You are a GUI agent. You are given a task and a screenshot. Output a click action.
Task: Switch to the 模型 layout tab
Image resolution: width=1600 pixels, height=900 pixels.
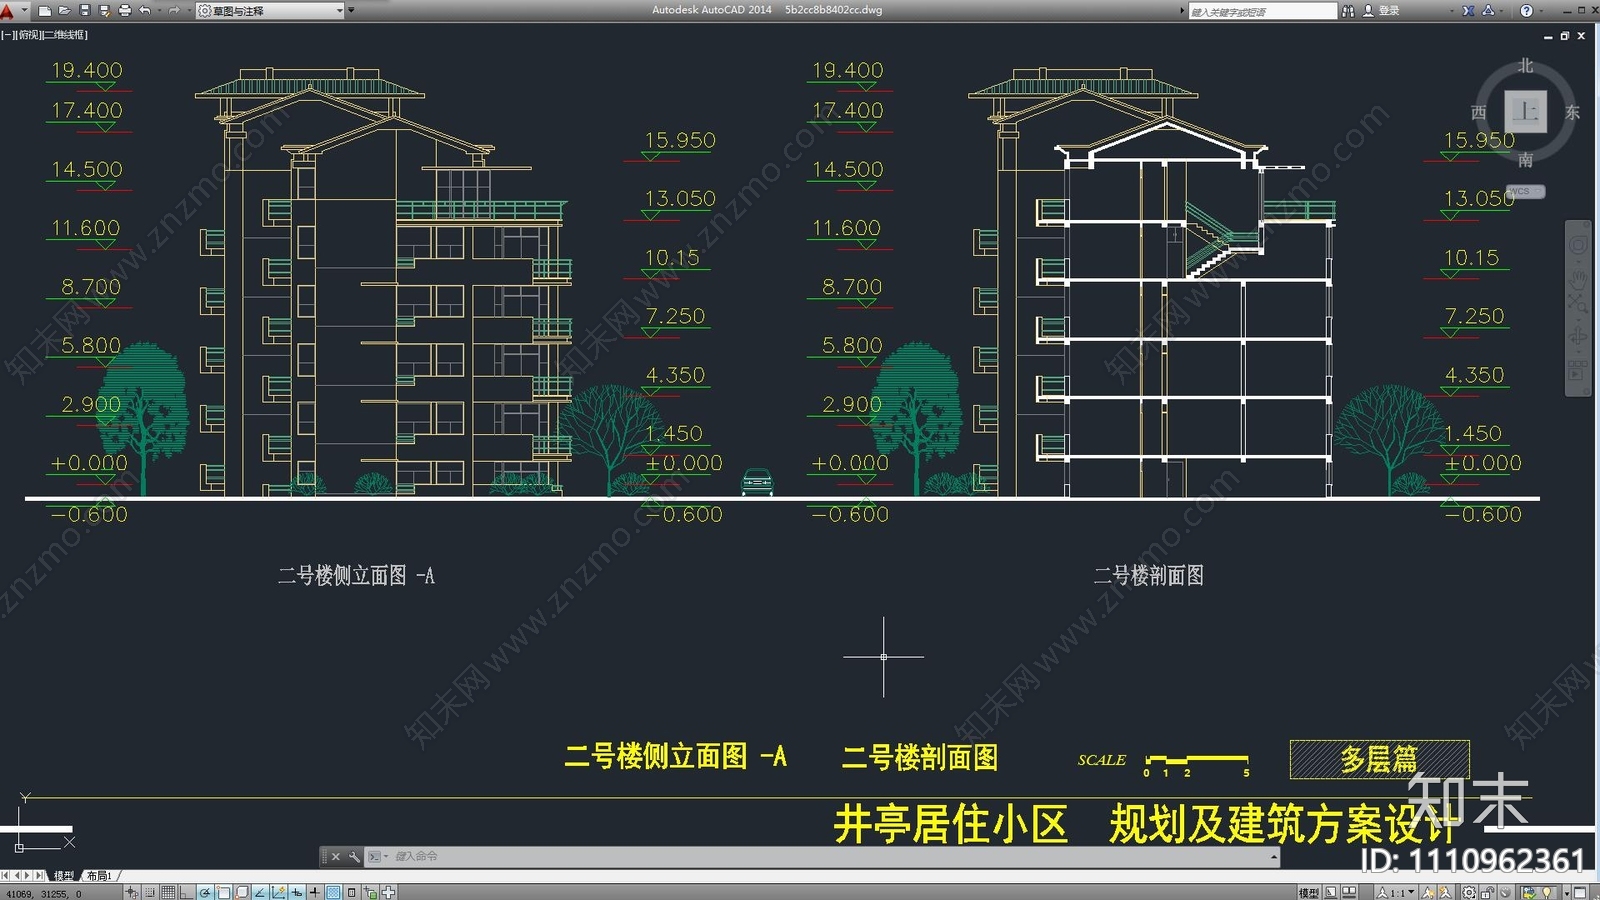tap(64, 875)
